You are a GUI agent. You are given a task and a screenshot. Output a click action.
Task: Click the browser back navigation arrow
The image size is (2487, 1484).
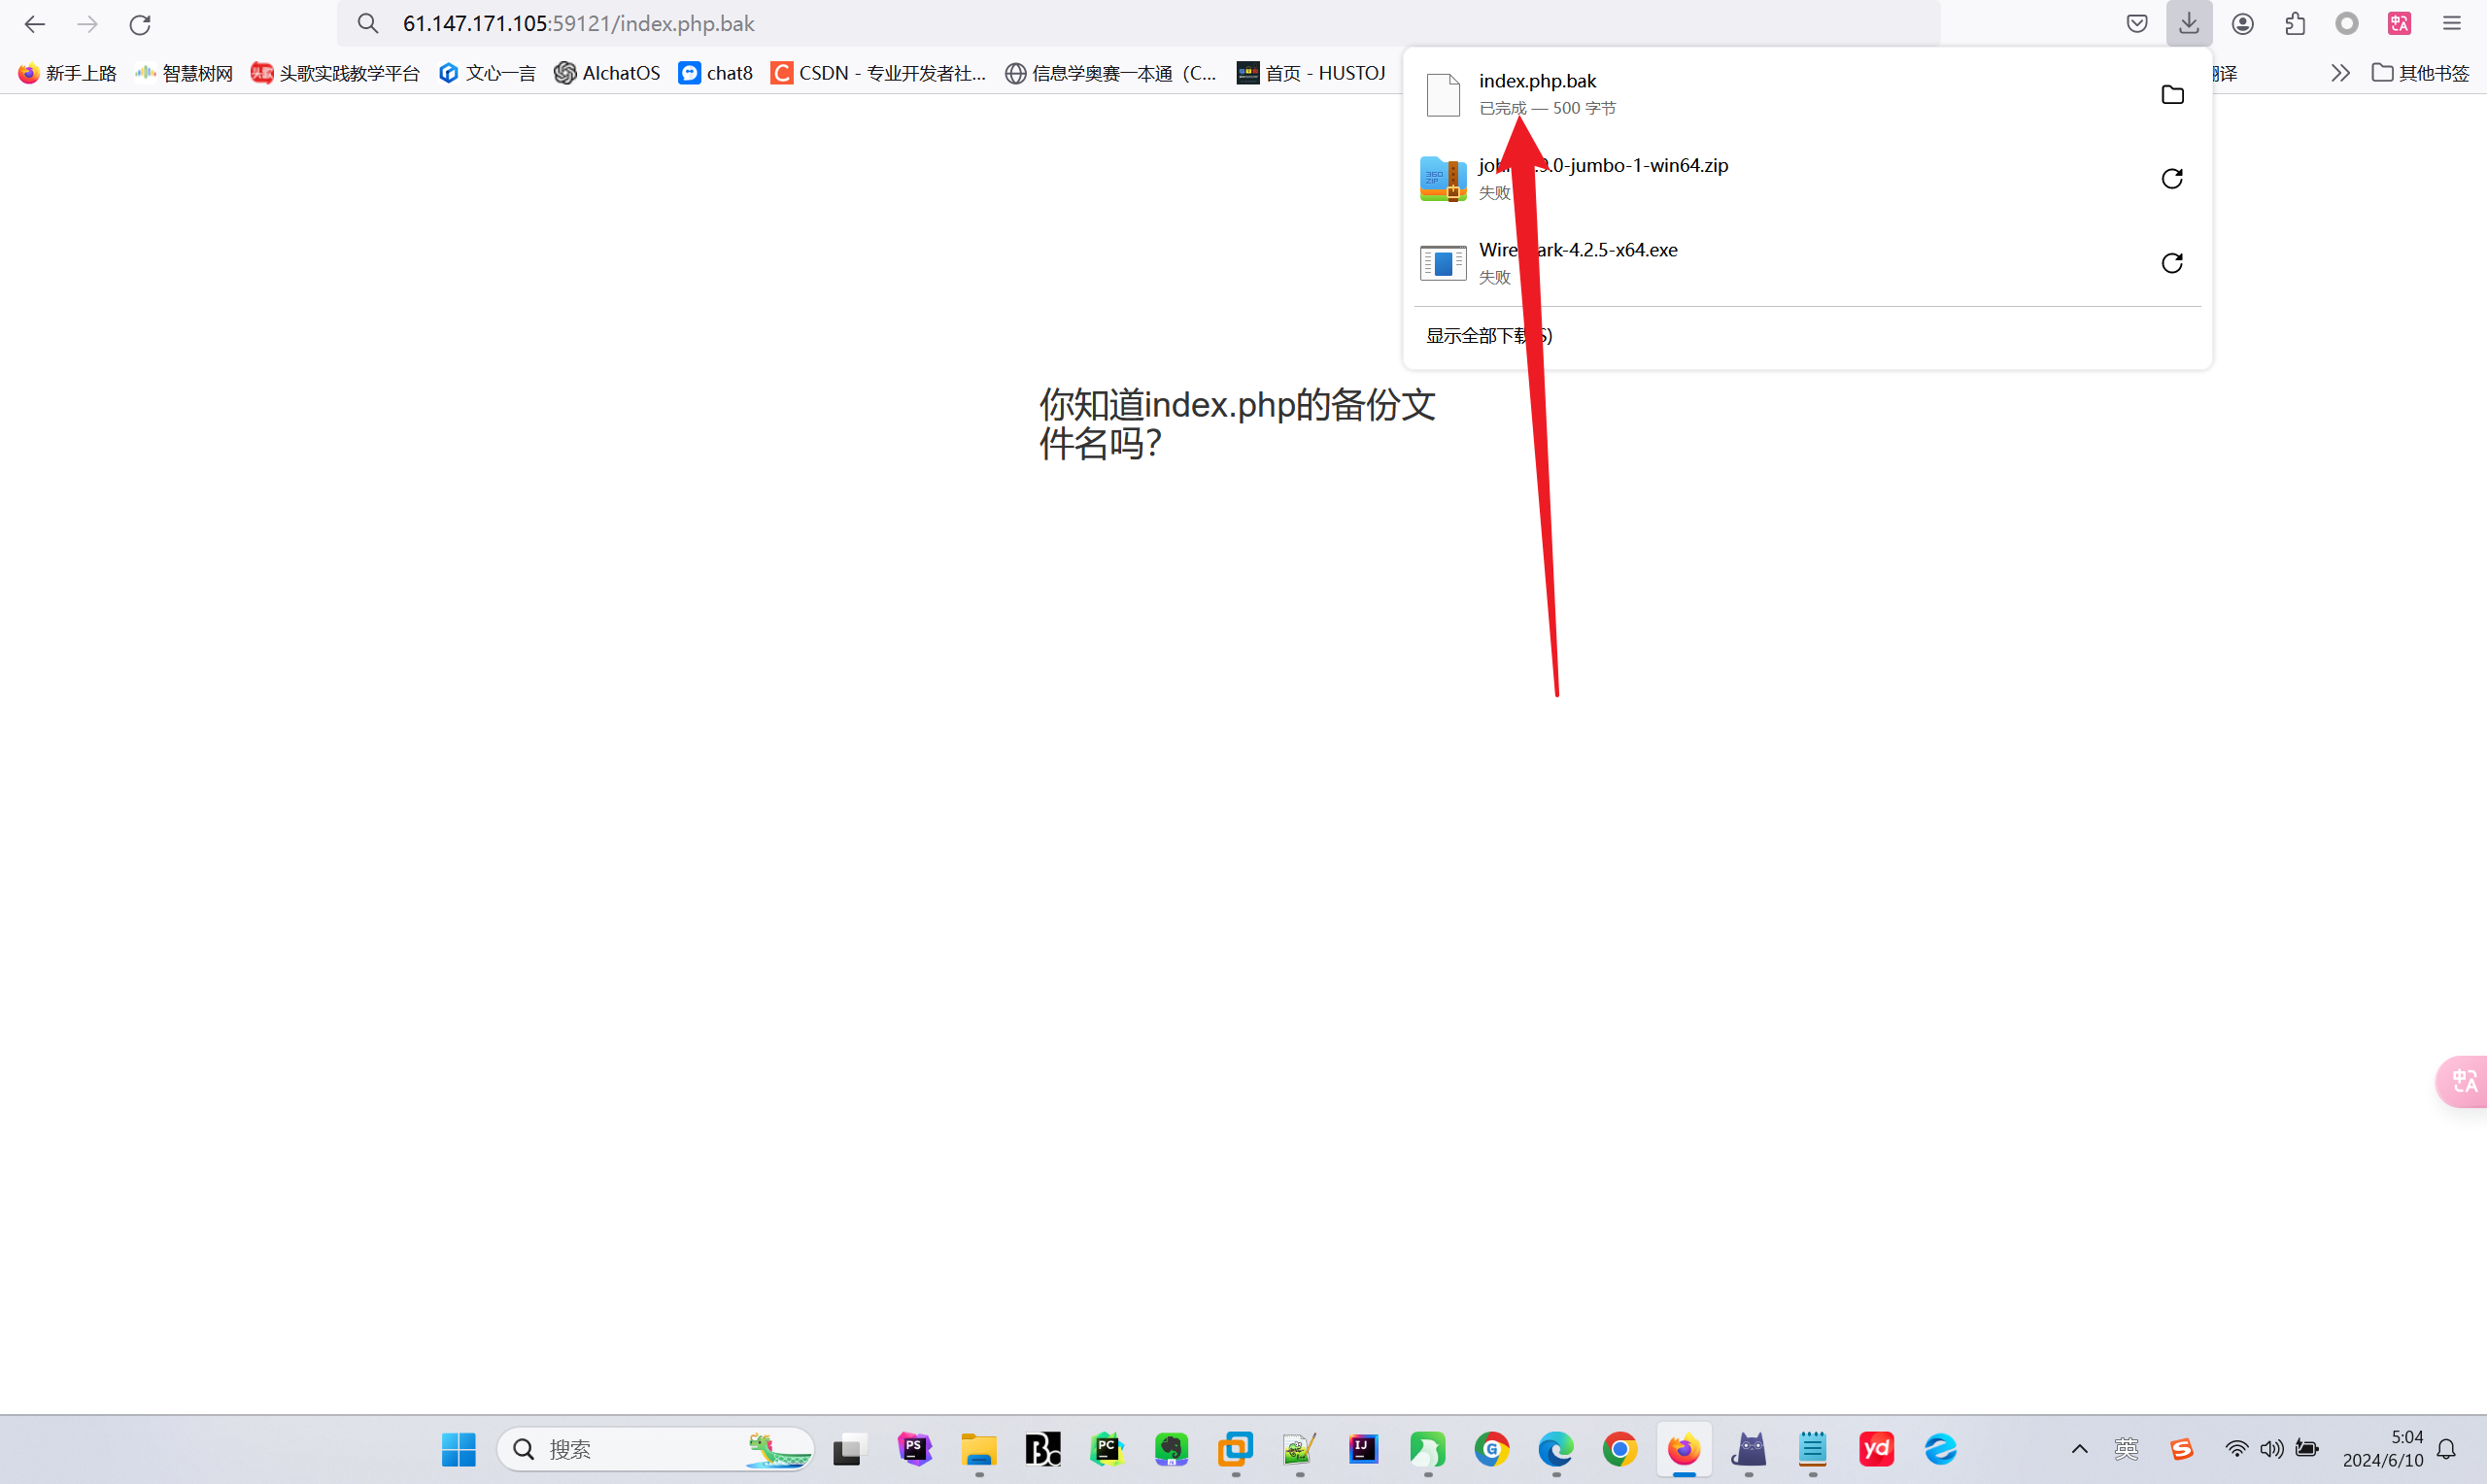tap(35, 23)
